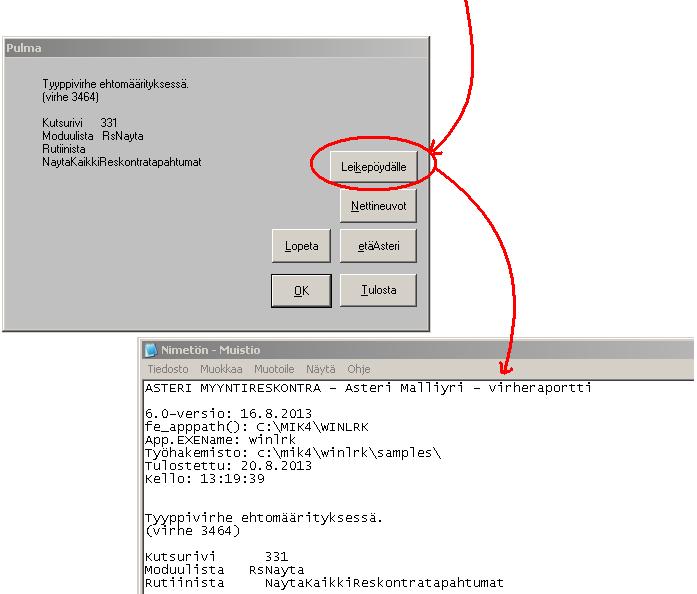Image resolution: width=697 pixels, height=594 pixels.
Task: Launch etäAsteri remote support button
Action: click(x=378, y=245)
